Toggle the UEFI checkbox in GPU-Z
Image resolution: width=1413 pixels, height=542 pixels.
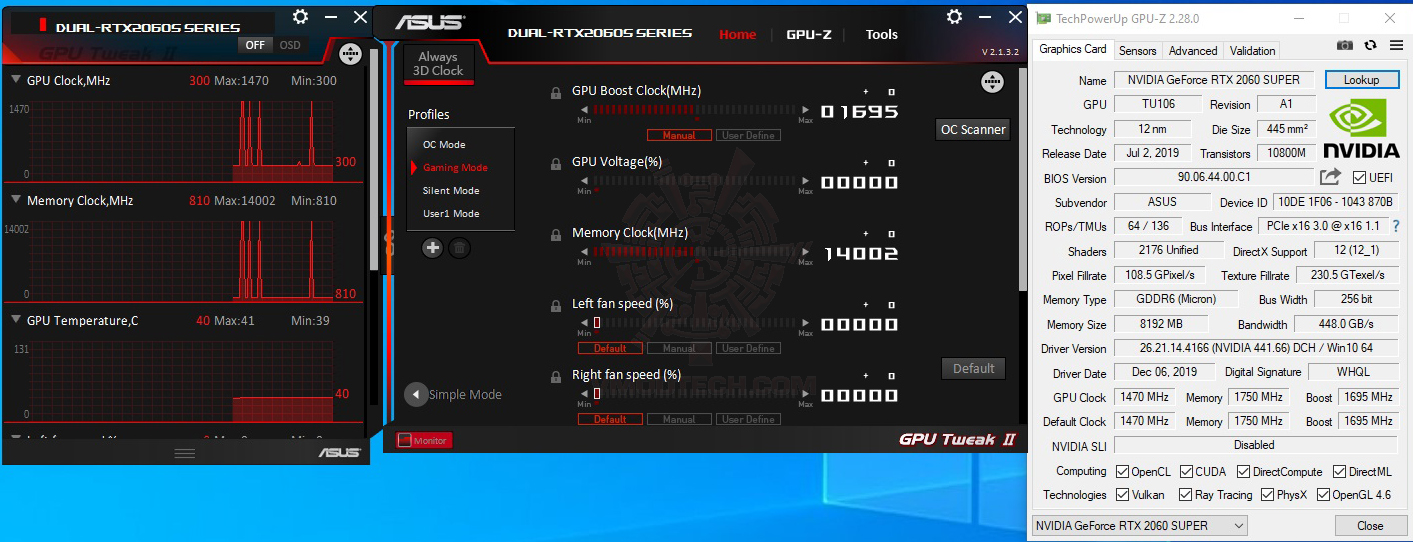point(1359,178)
